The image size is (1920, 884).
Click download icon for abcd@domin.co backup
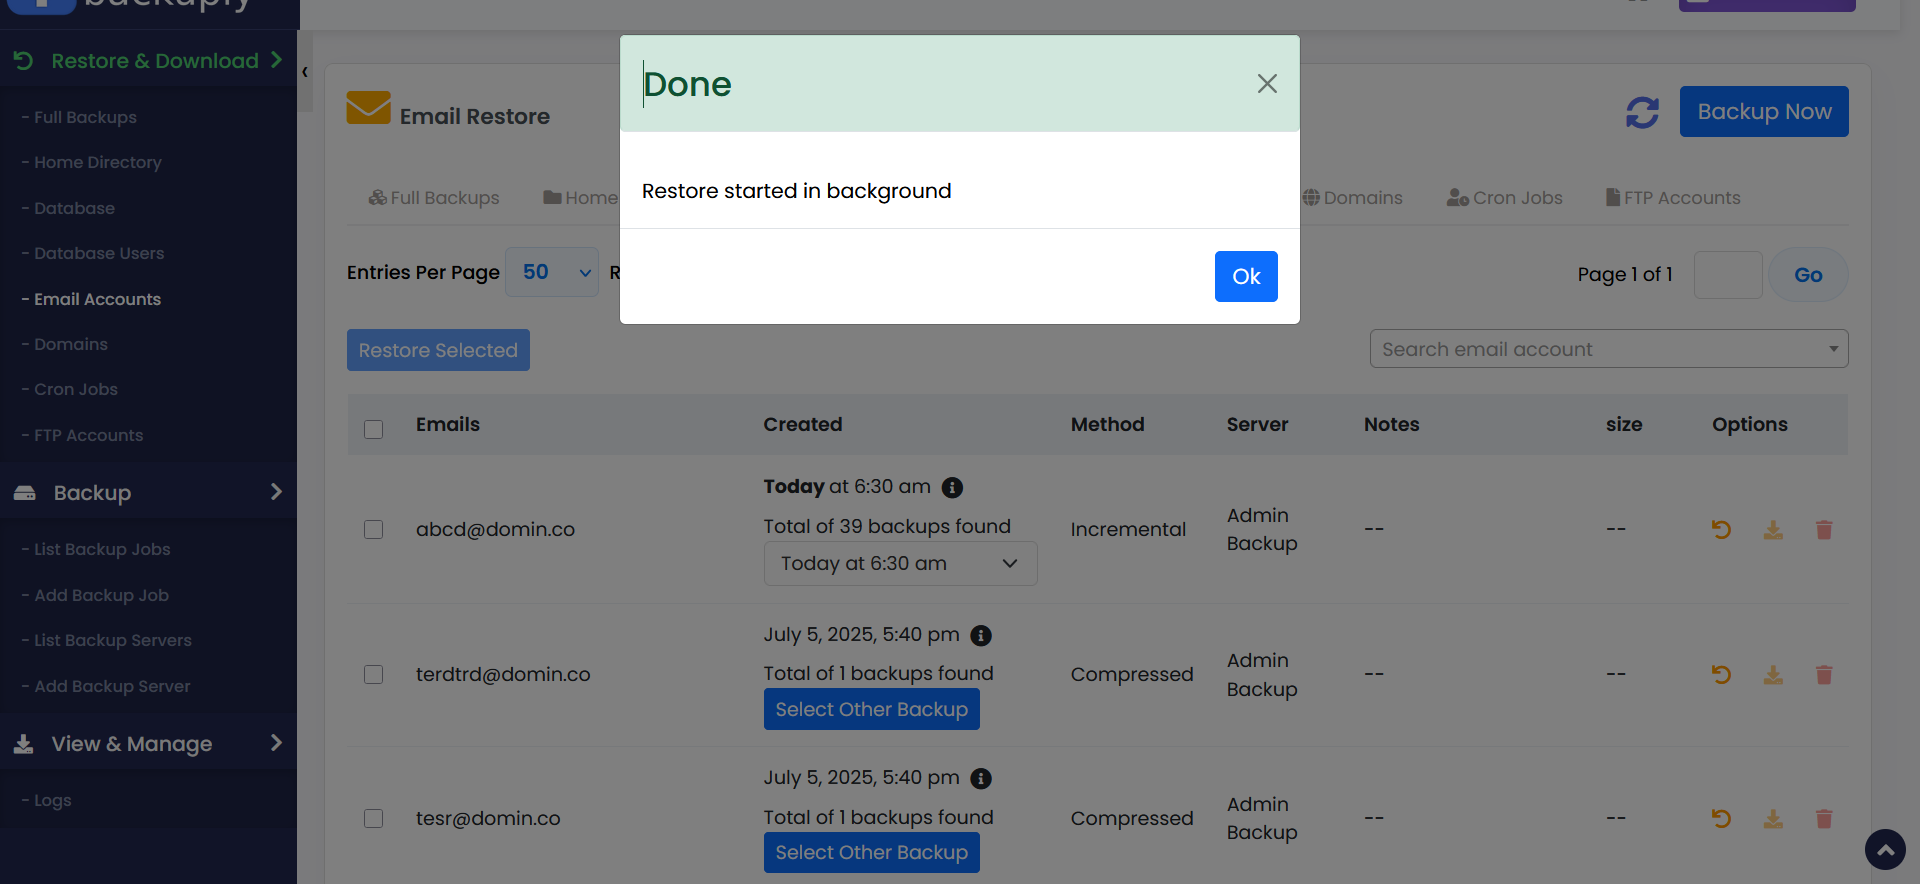click(1773, 530)
